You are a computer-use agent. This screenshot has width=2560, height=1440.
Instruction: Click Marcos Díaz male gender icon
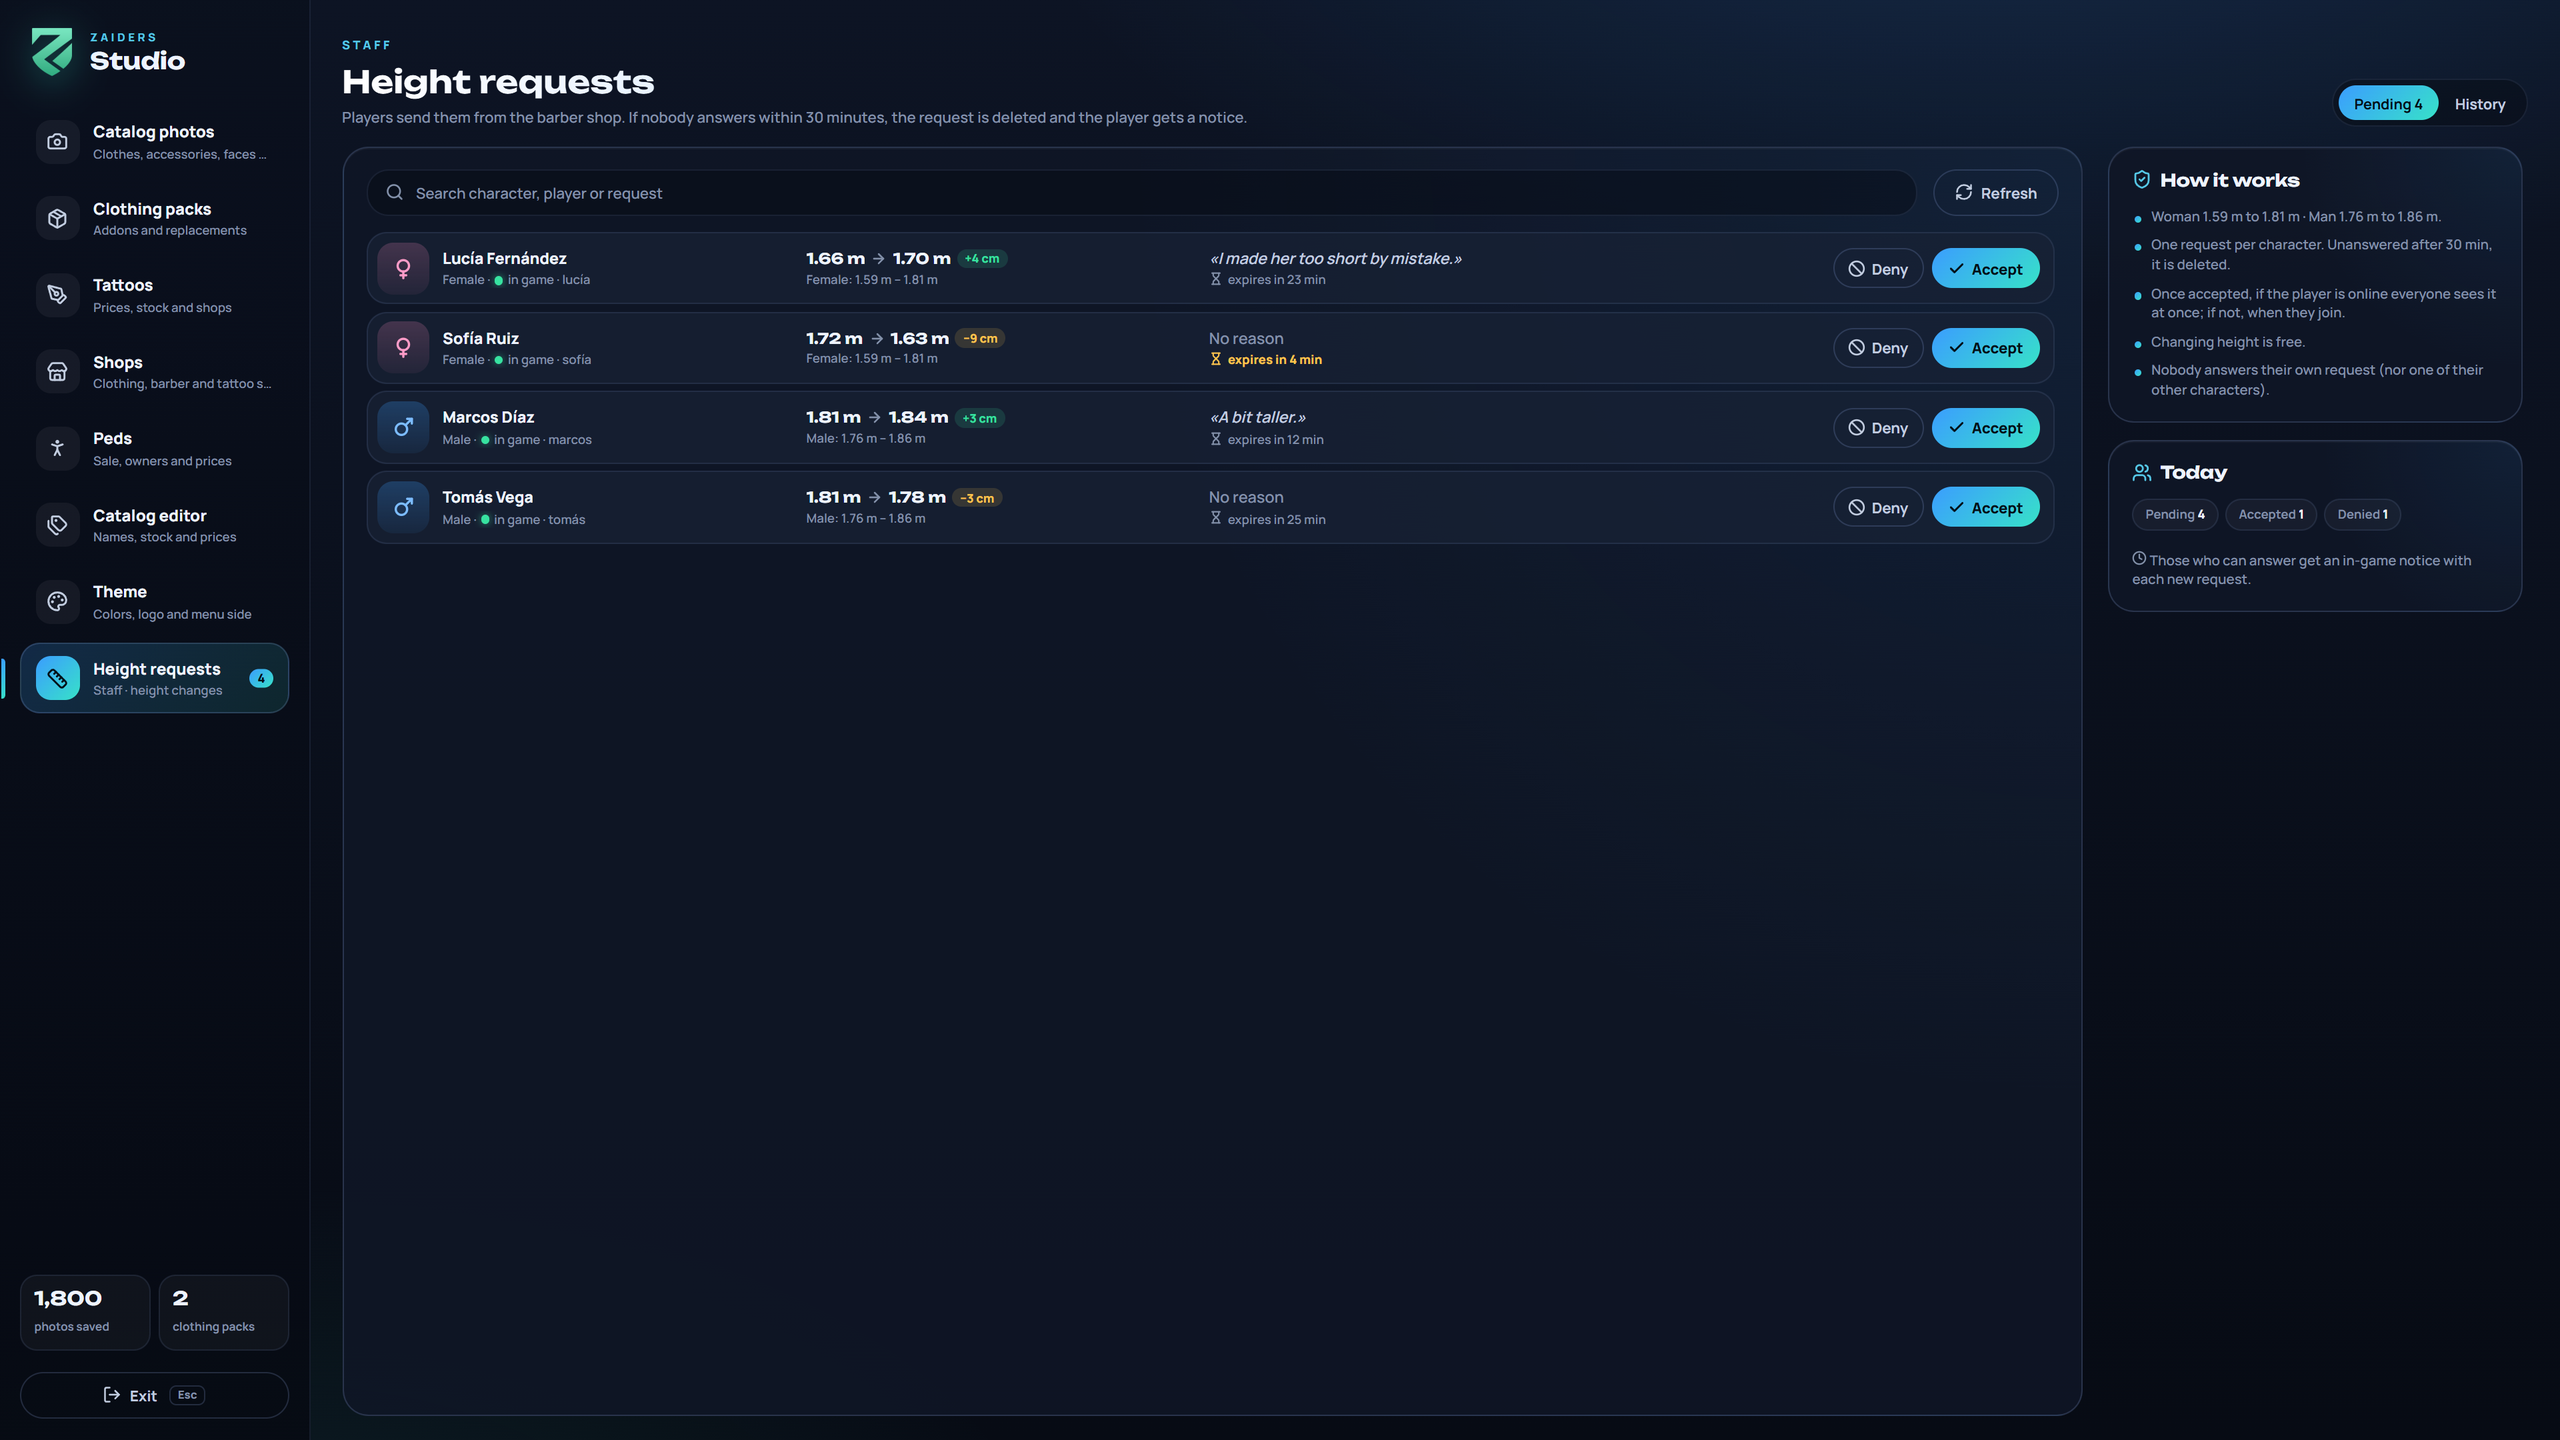click(403, 427)
